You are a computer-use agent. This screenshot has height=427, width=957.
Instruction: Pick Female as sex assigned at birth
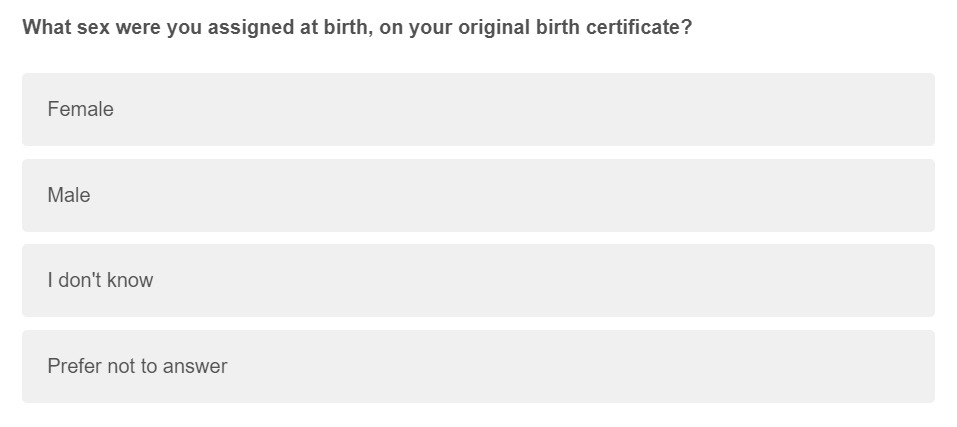(x=478, y=109)
